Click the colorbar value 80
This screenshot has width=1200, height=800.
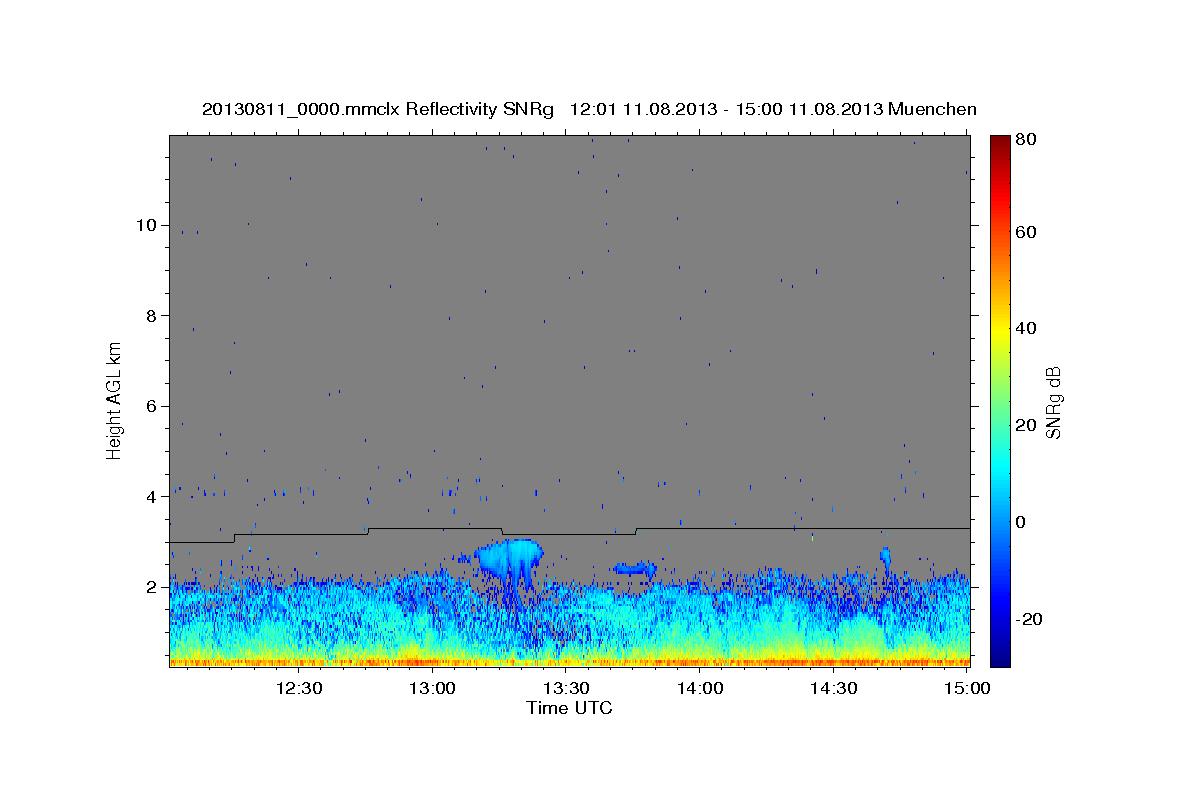[1026, 140]
